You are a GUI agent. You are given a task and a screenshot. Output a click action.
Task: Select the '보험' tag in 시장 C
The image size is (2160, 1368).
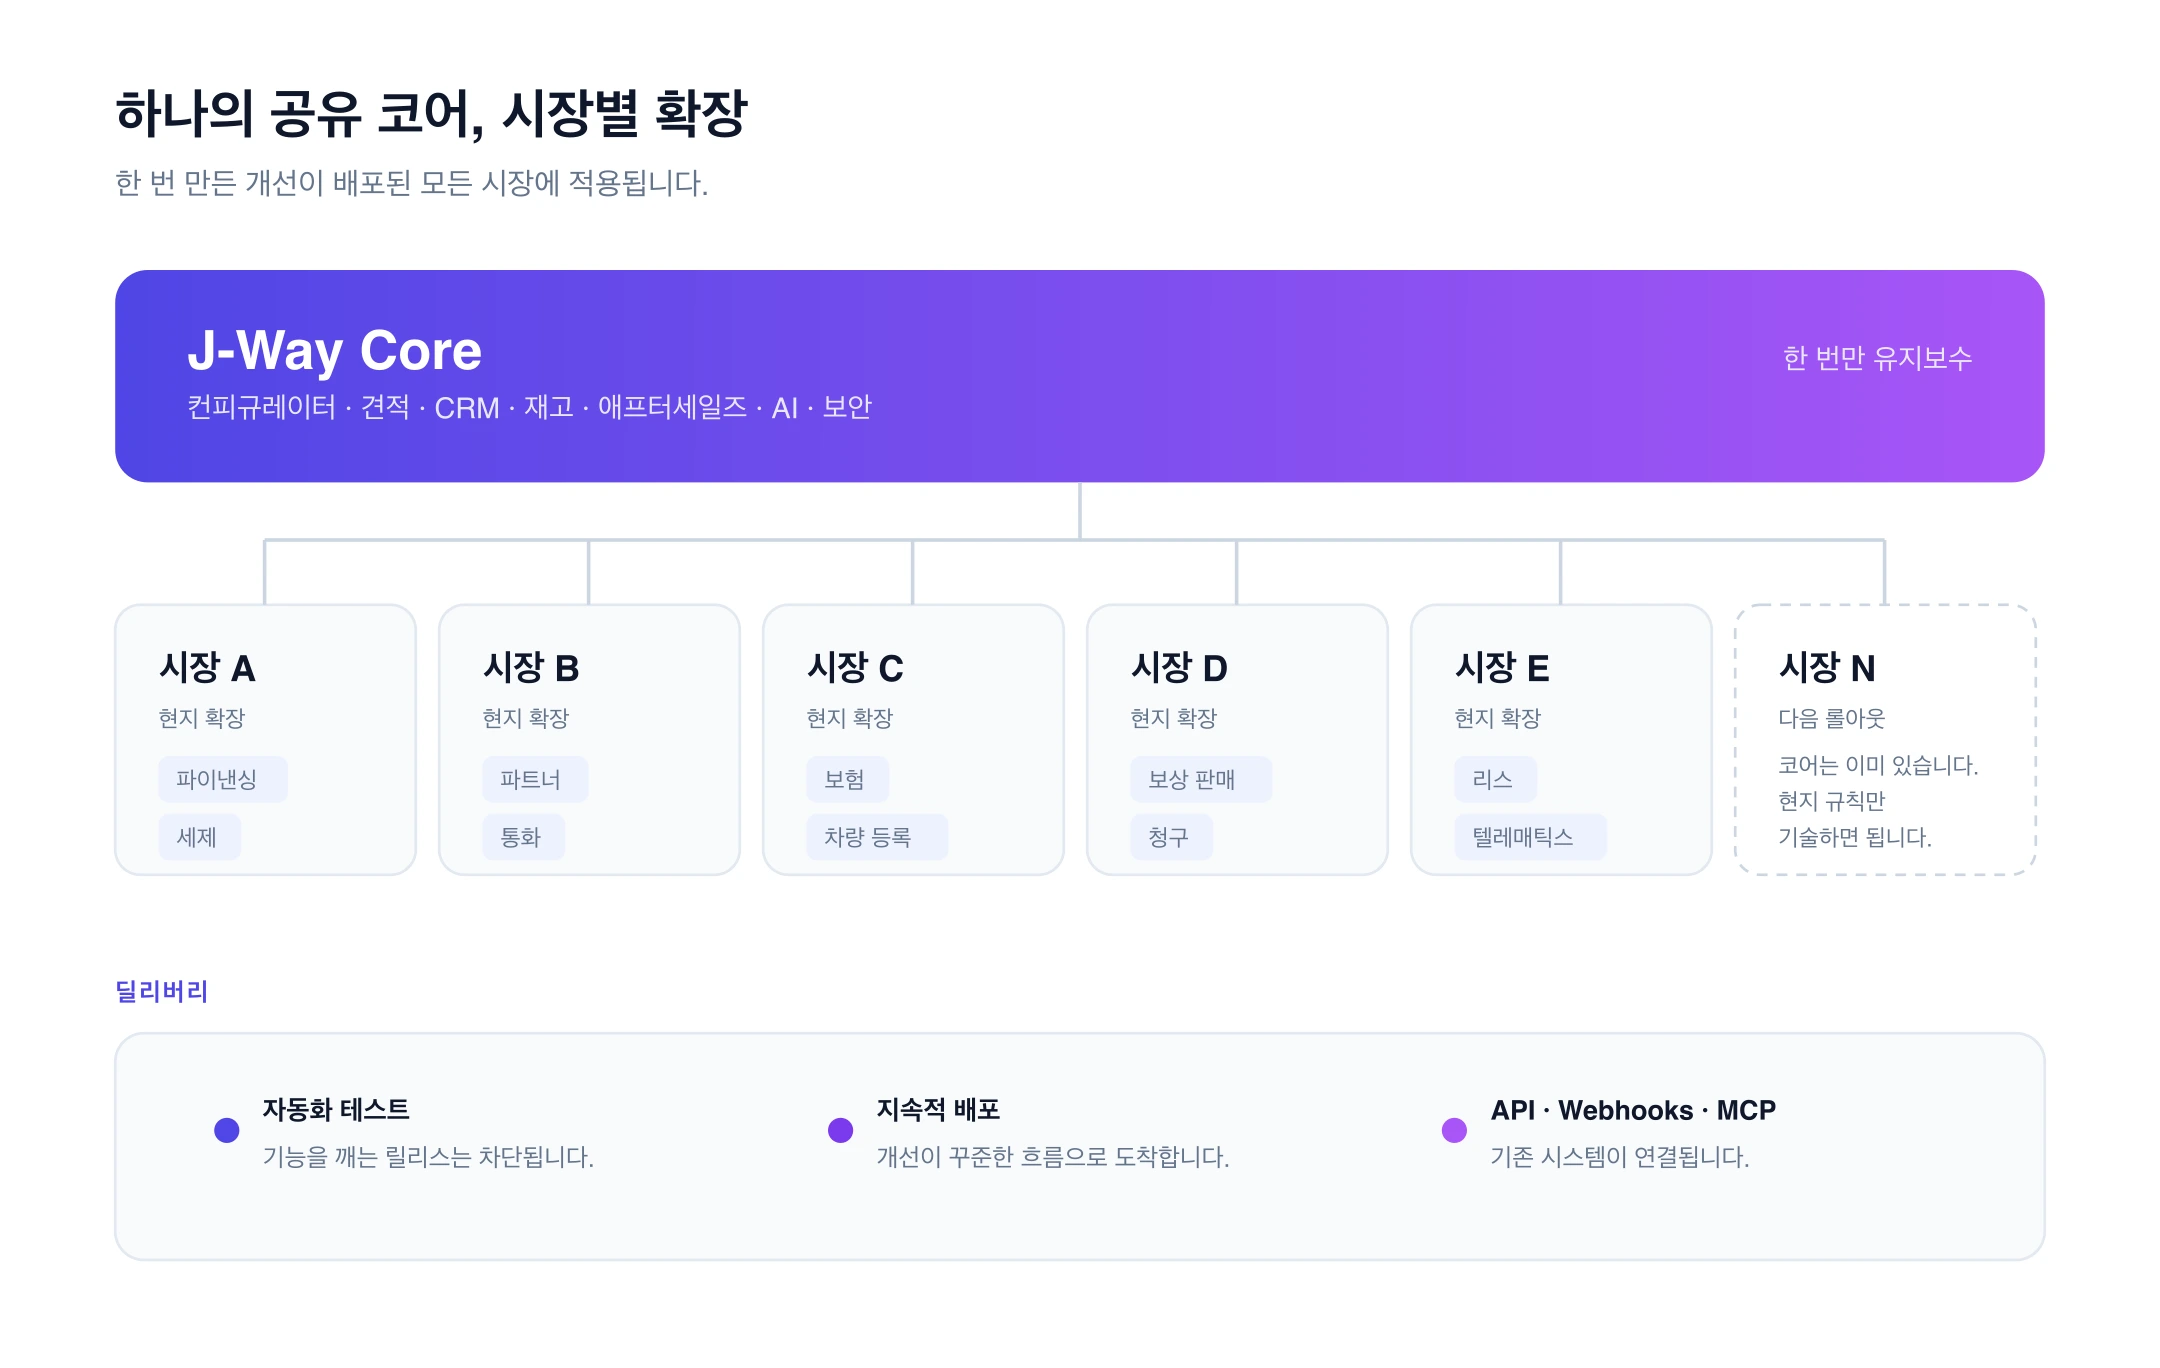847,779
